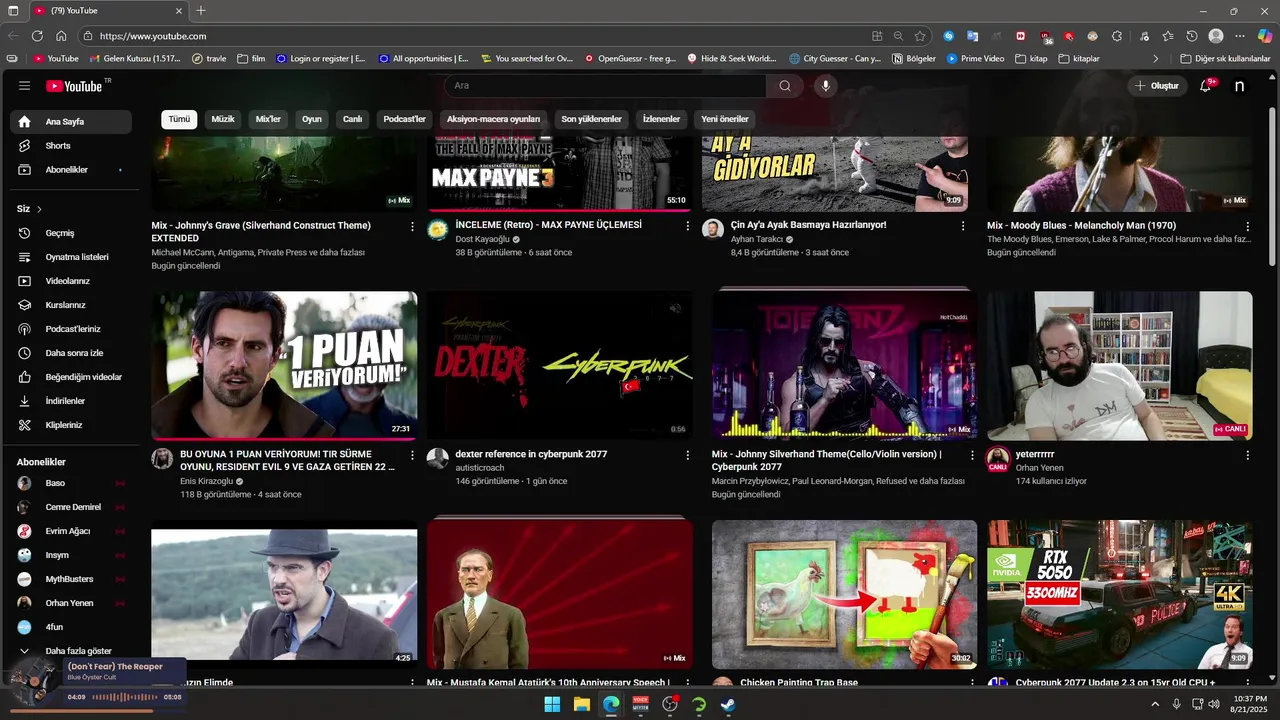The height and width of the screenshot is (720, 1280).
Task: Open Windows Start menu
Action: [552, 704]
